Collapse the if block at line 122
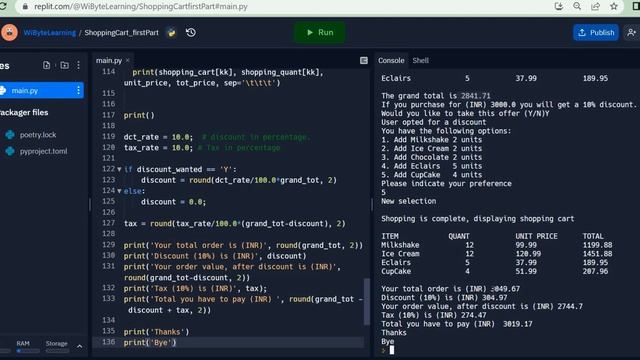The image size is (640, 360). [119, 169]
